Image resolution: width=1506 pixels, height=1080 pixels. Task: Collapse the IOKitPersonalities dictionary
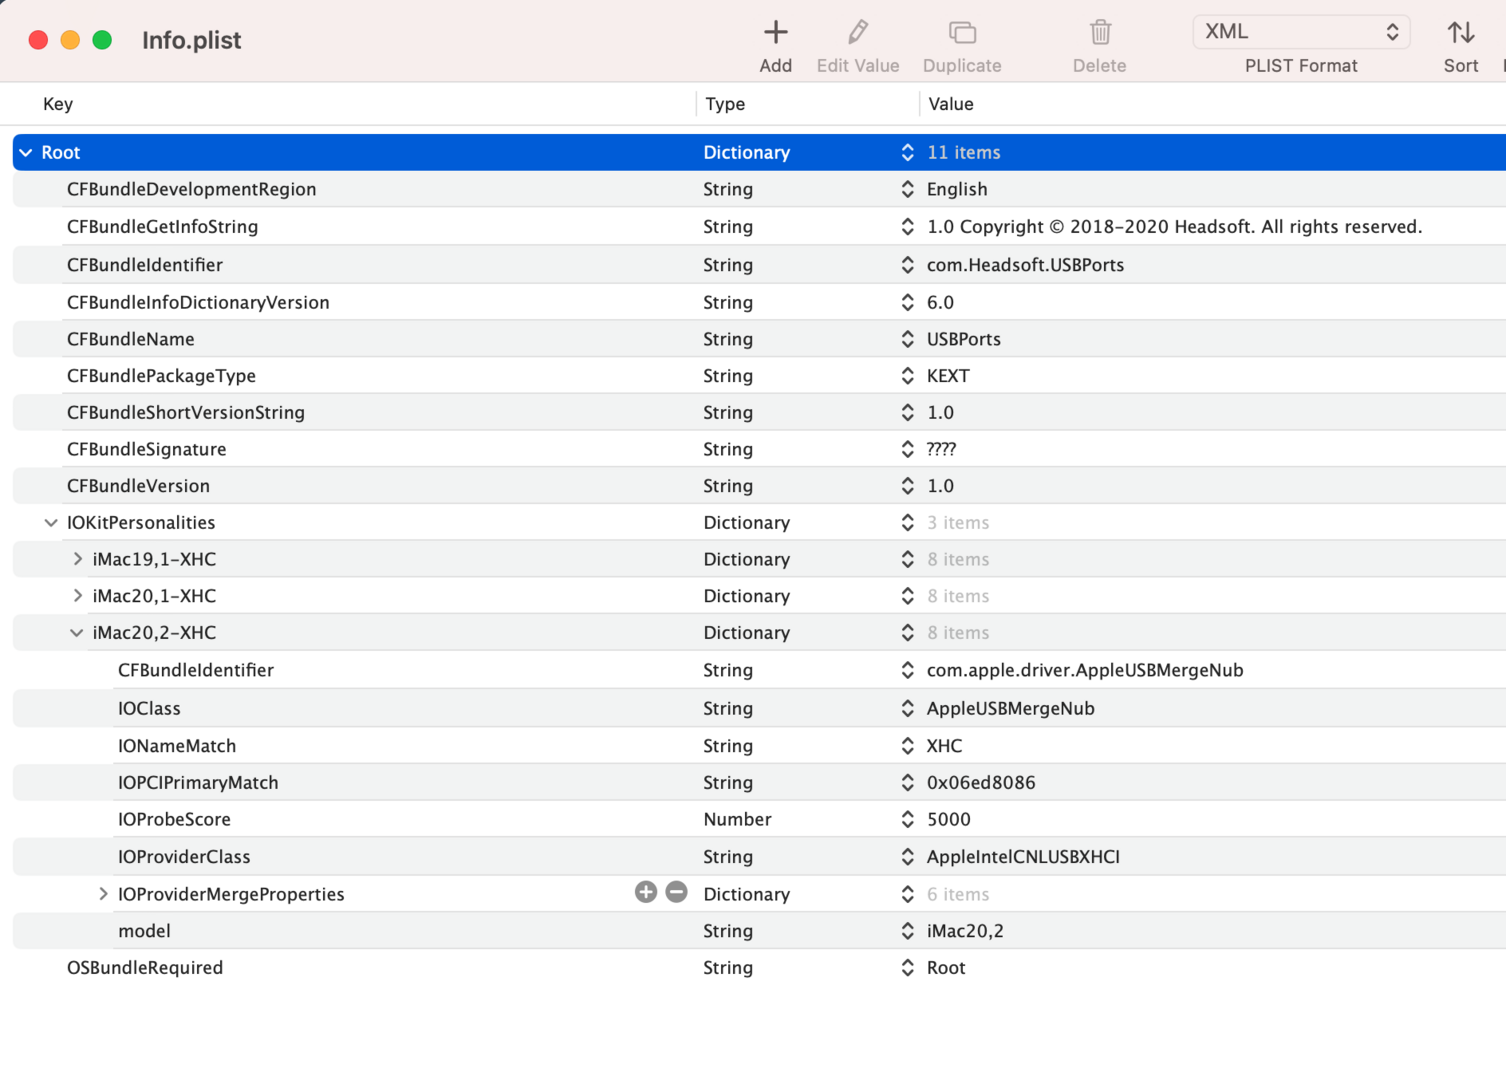(x=51, y=523)
